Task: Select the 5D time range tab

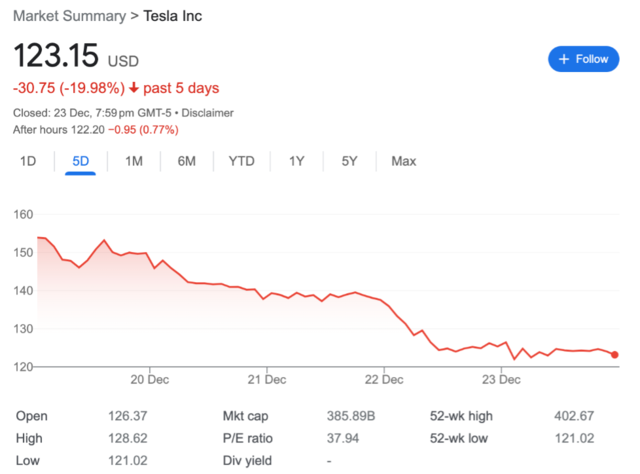Action: pos(81,161)
